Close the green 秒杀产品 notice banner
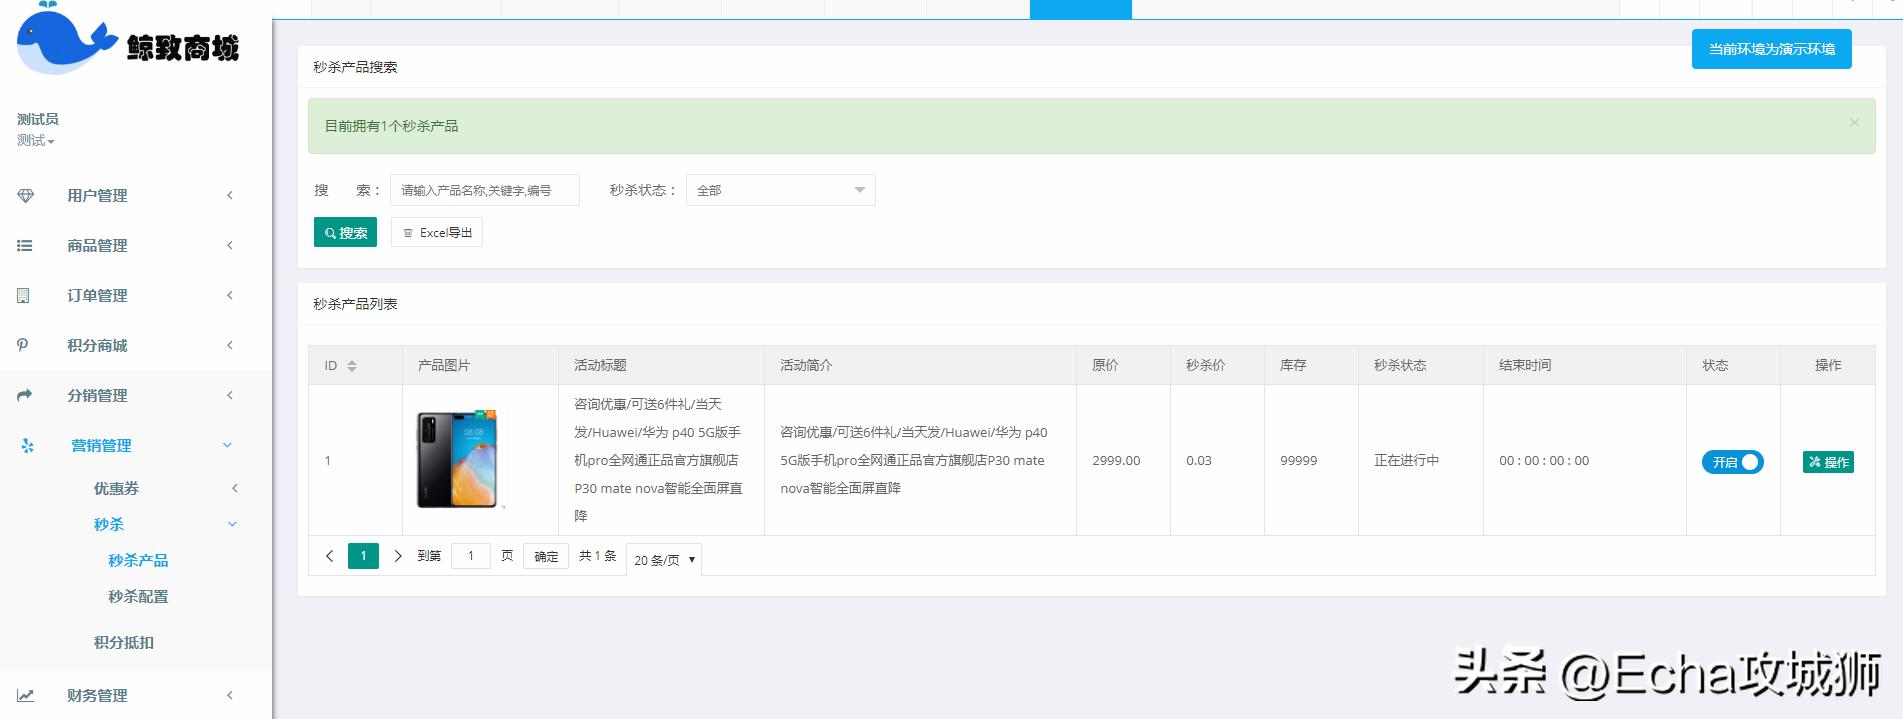The width and height of the screenshot is (1903, 719). click(1854, 122)
